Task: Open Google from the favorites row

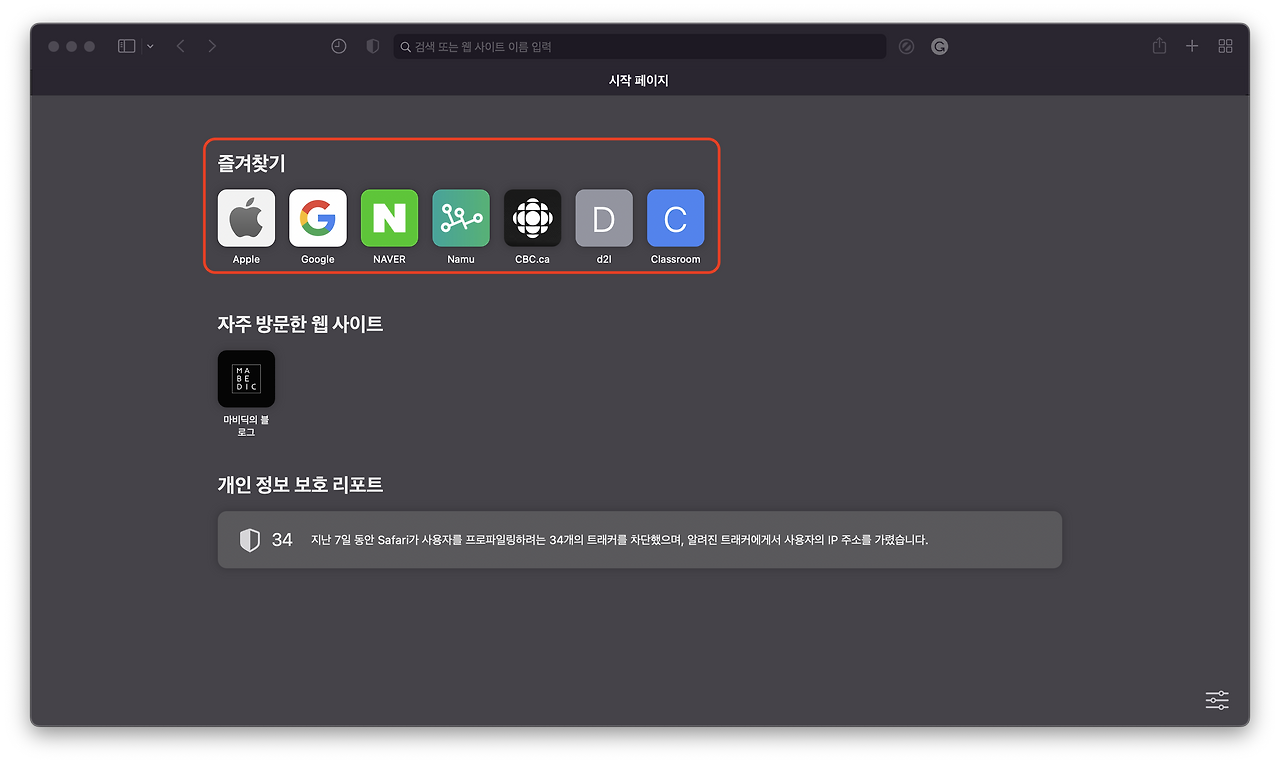Action: click(317, 219)
